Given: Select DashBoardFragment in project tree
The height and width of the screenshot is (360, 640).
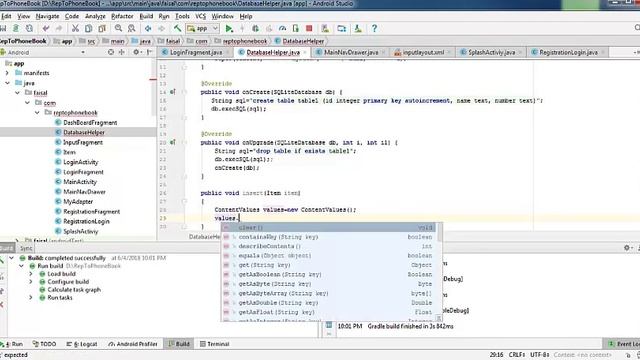Looking at the screenshot, I should [90, 122].
